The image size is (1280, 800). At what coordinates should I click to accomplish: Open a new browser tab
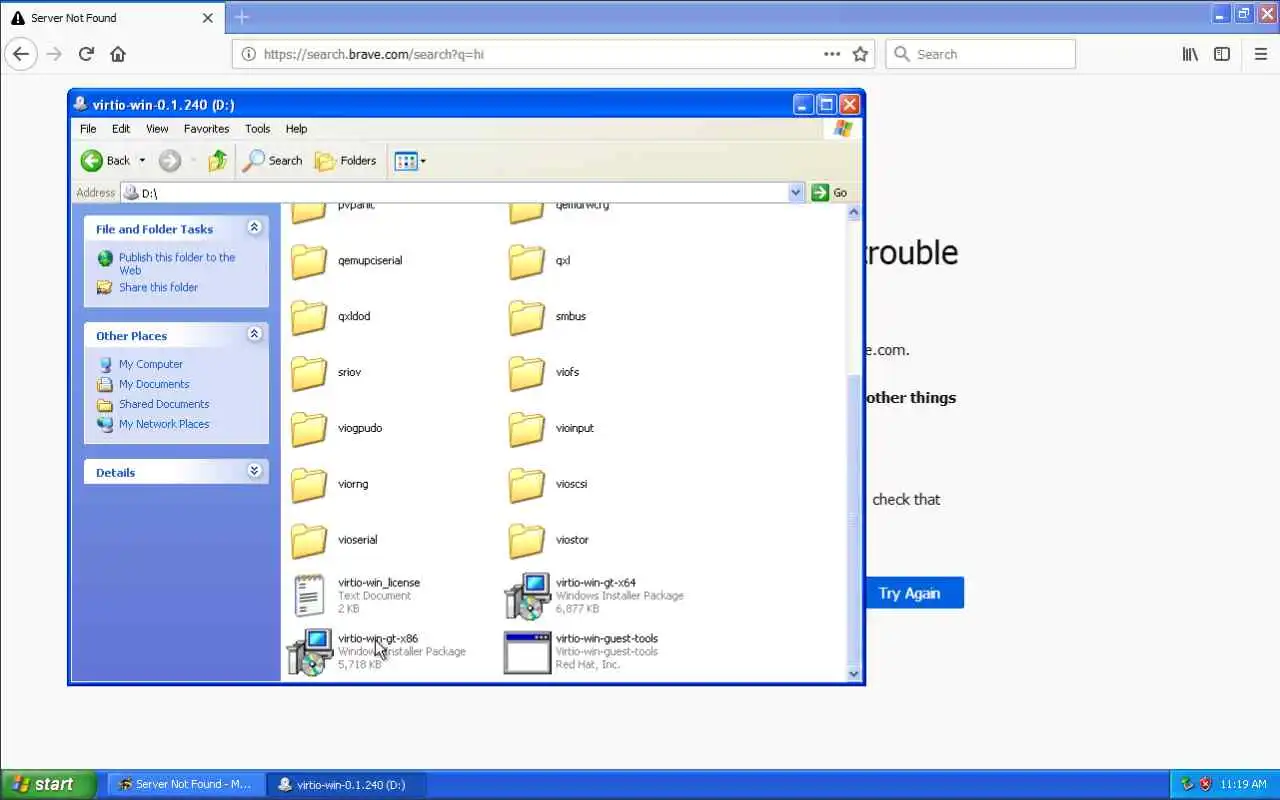tap(242, 17)
